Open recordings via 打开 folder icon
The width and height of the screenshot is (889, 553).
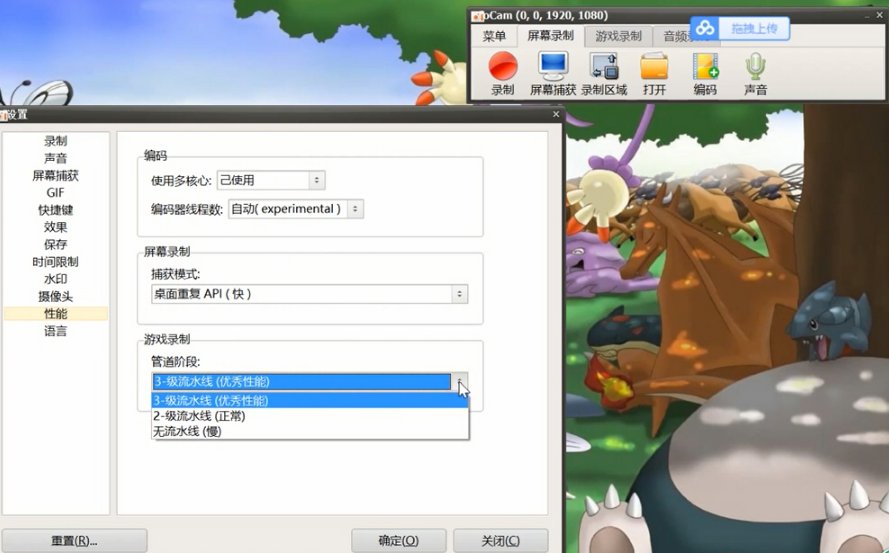[654, 66]
